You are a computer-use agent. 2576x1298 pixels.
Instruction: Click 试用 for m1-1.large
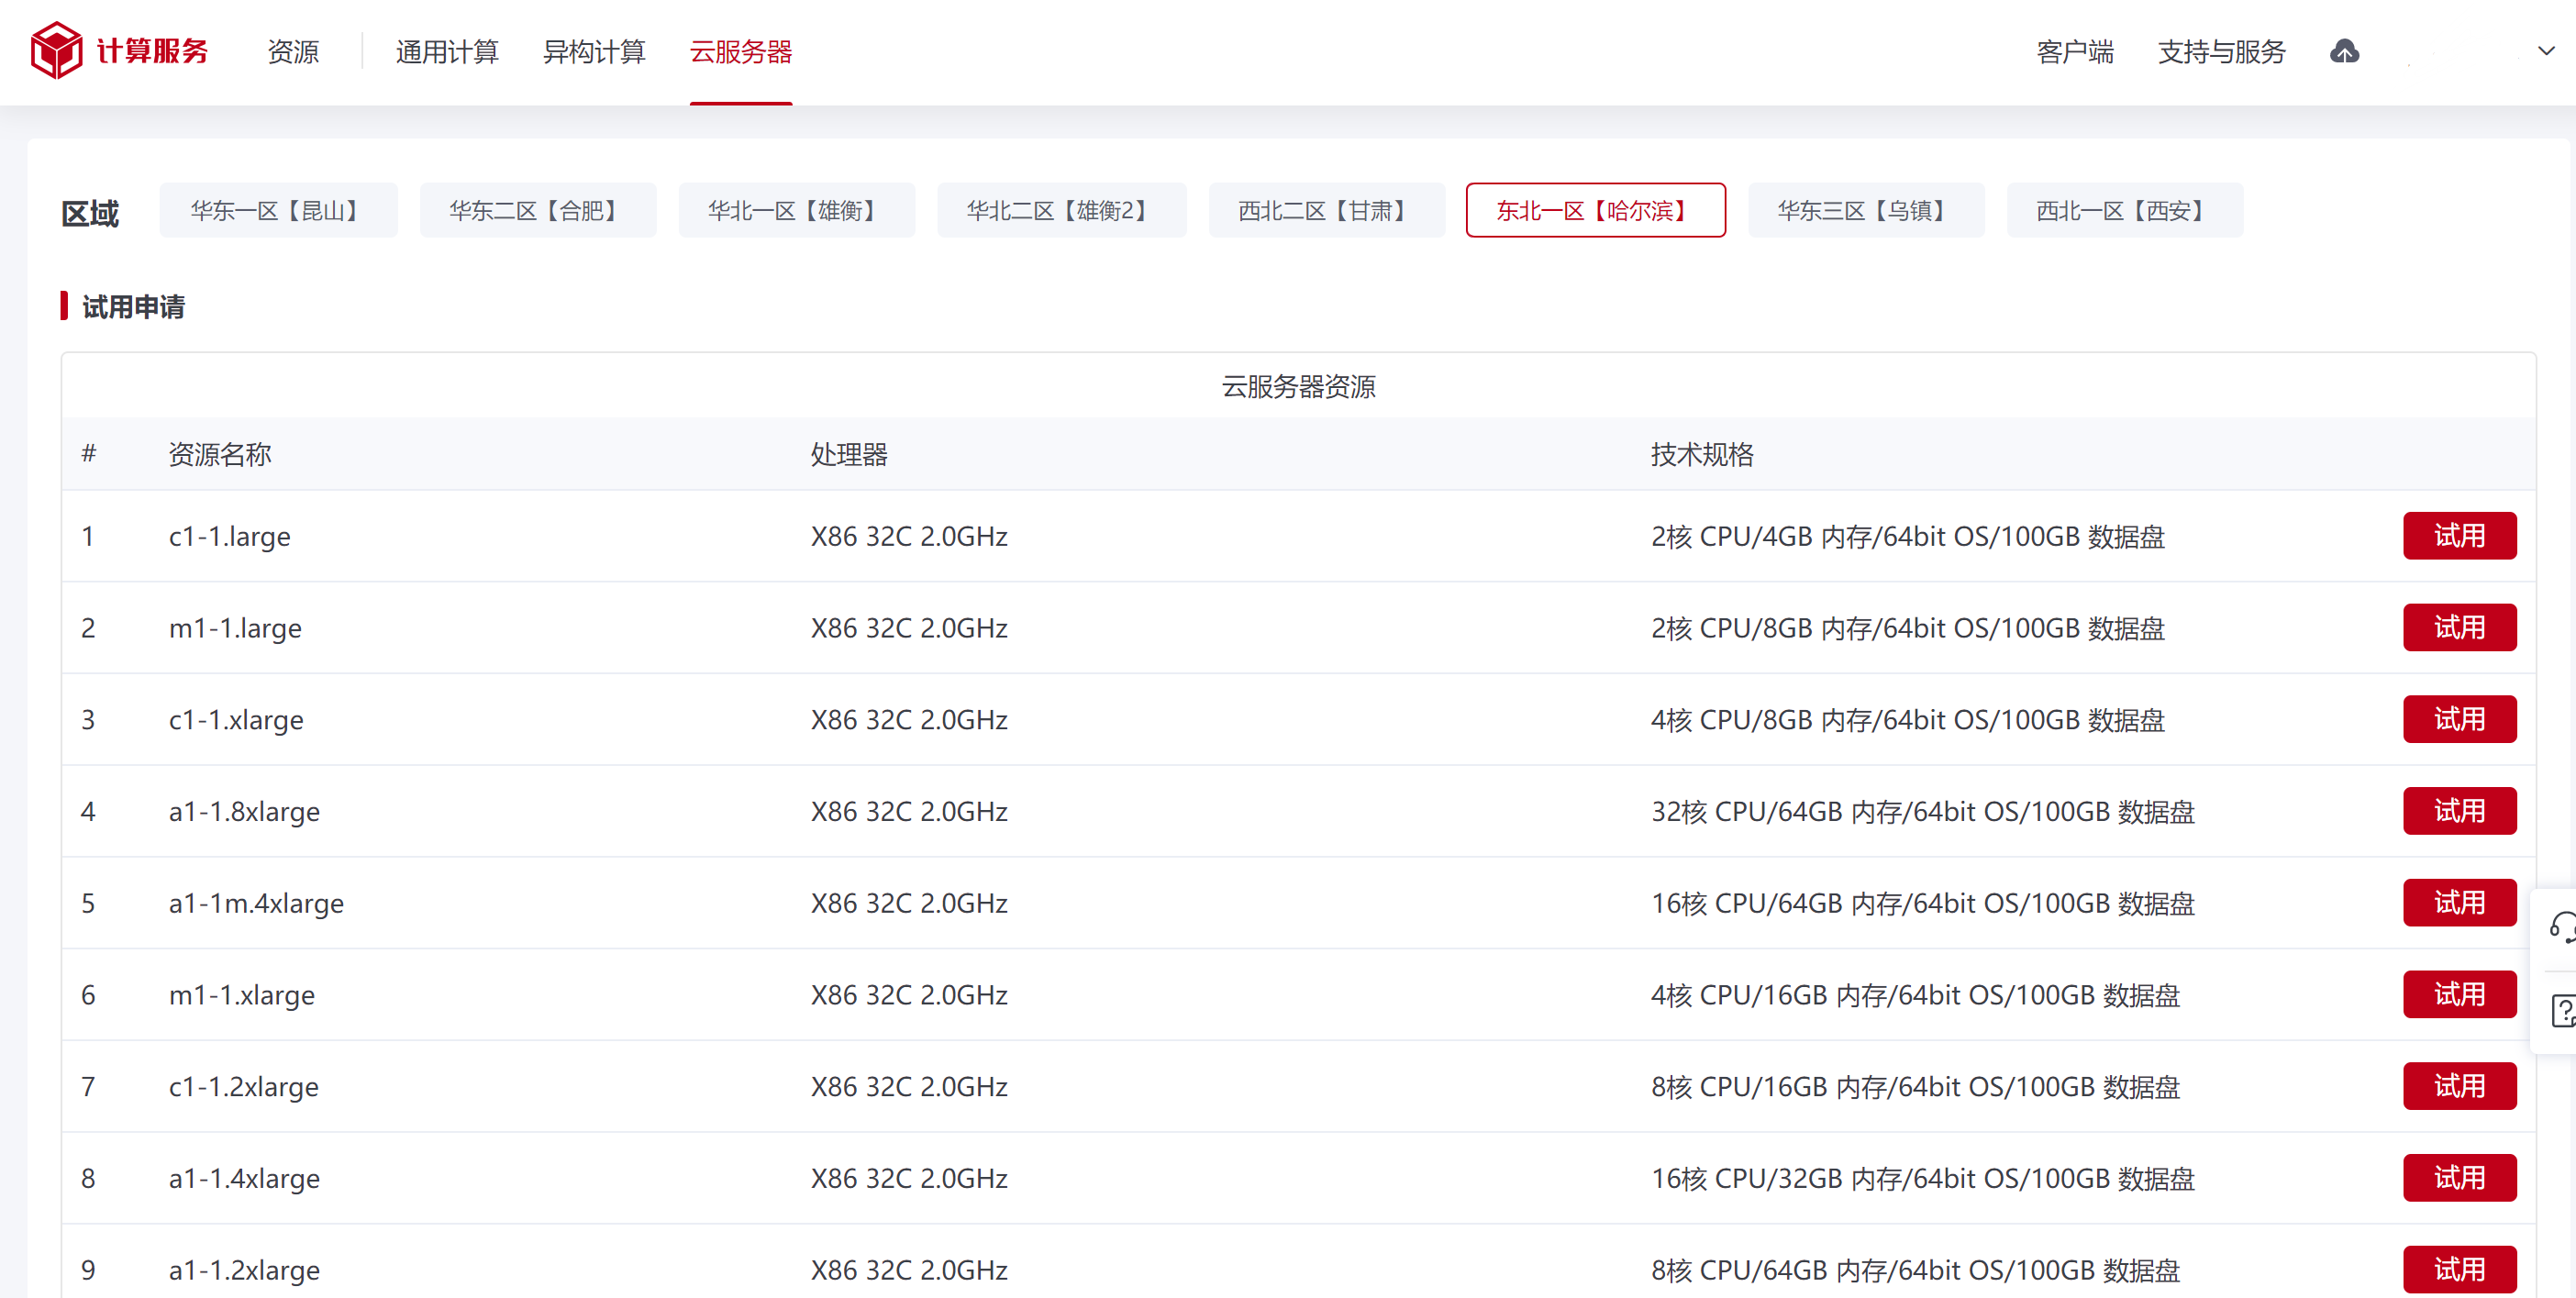(2460, 628)
